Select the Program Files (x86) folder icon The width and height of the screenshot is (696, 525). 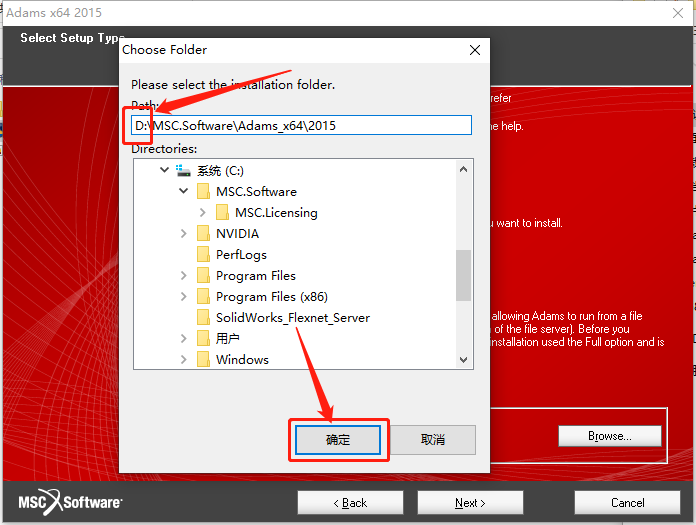click(x=203, y=296)
